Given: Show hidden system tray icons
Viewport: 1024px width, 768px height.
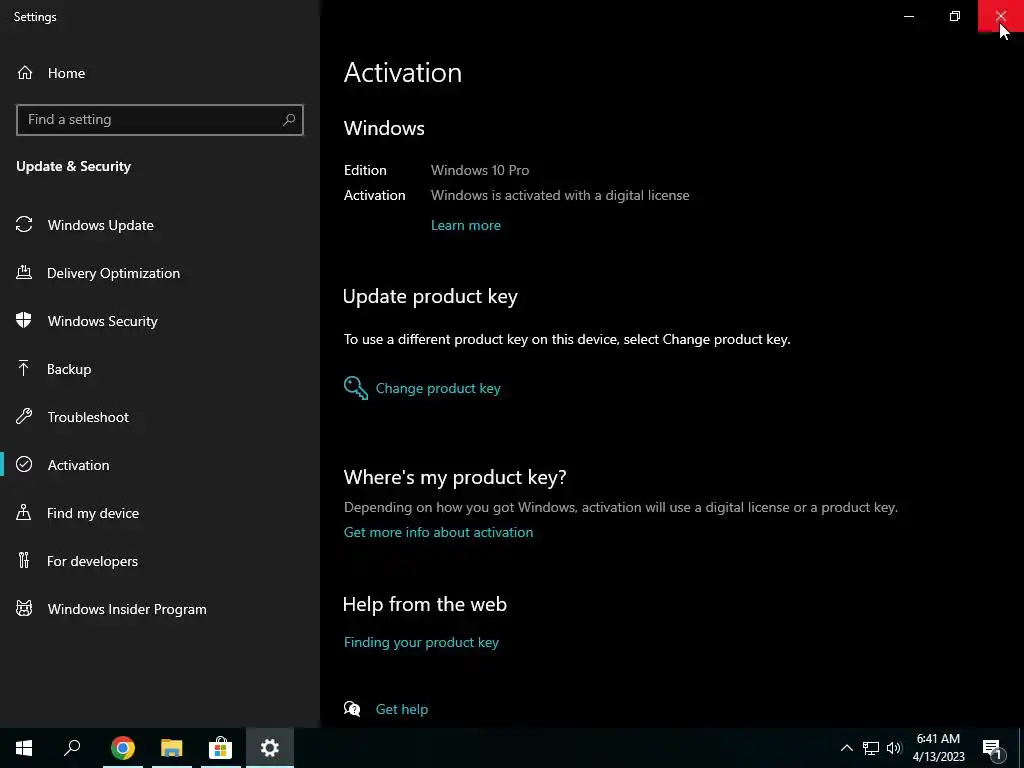Looking at the screenshot, I should (x=846, y=748).
